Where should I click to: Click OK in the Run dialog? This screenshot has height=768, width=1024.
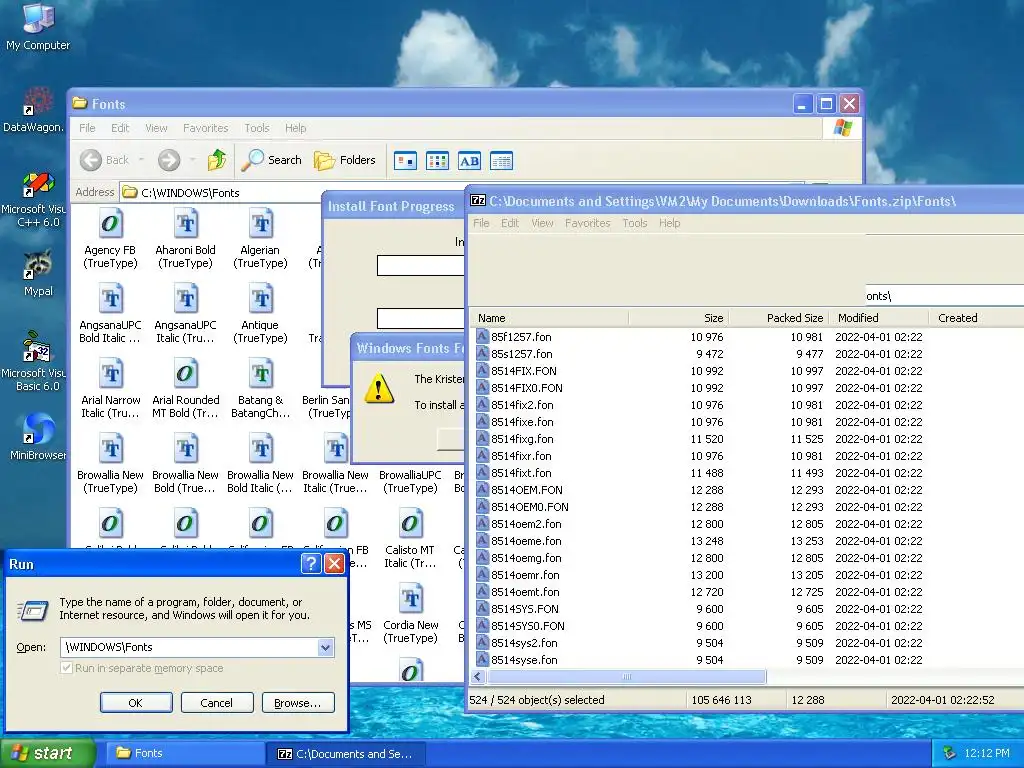coord(136,703)
